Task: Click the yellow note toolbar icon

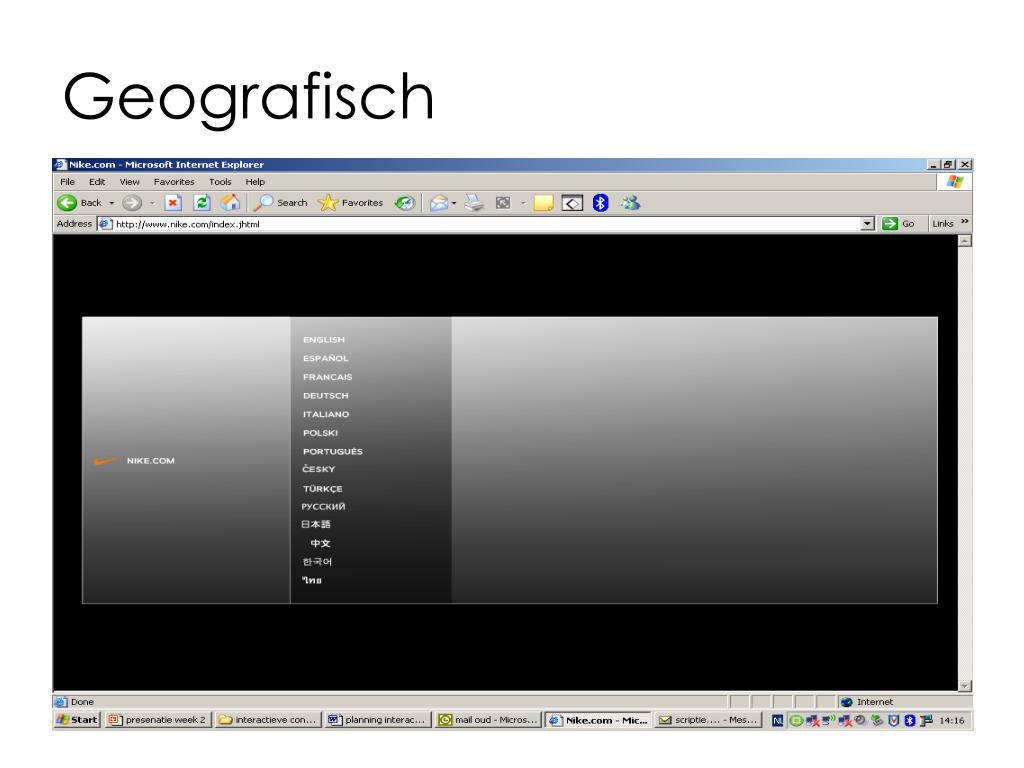Action: (x=543, y=203)
